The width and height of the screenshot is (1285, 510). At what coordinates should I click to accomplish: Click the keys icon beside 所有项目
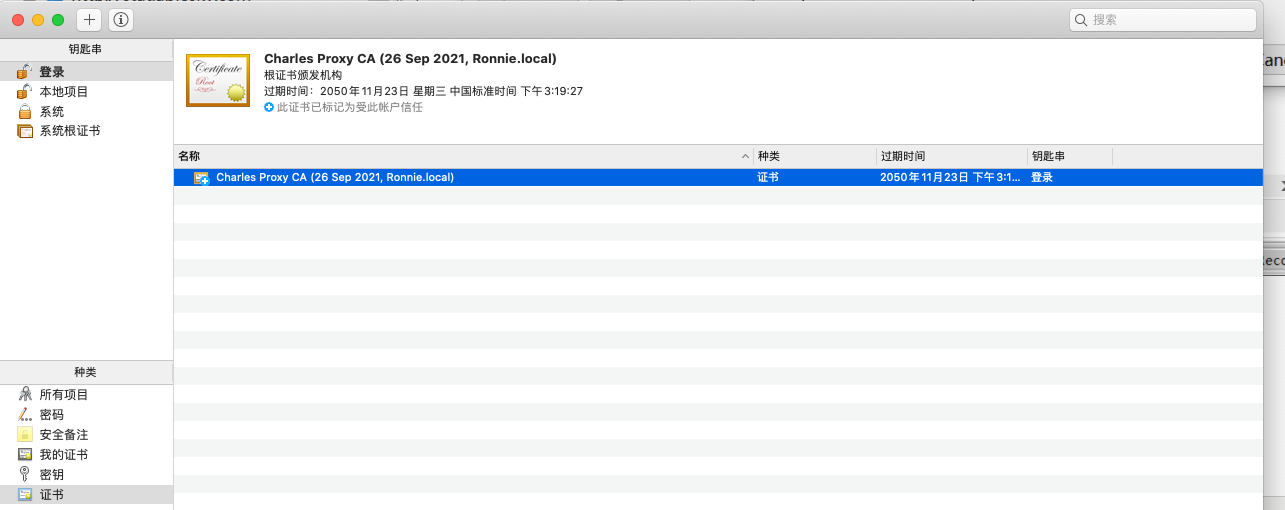(x=25, y=394)
